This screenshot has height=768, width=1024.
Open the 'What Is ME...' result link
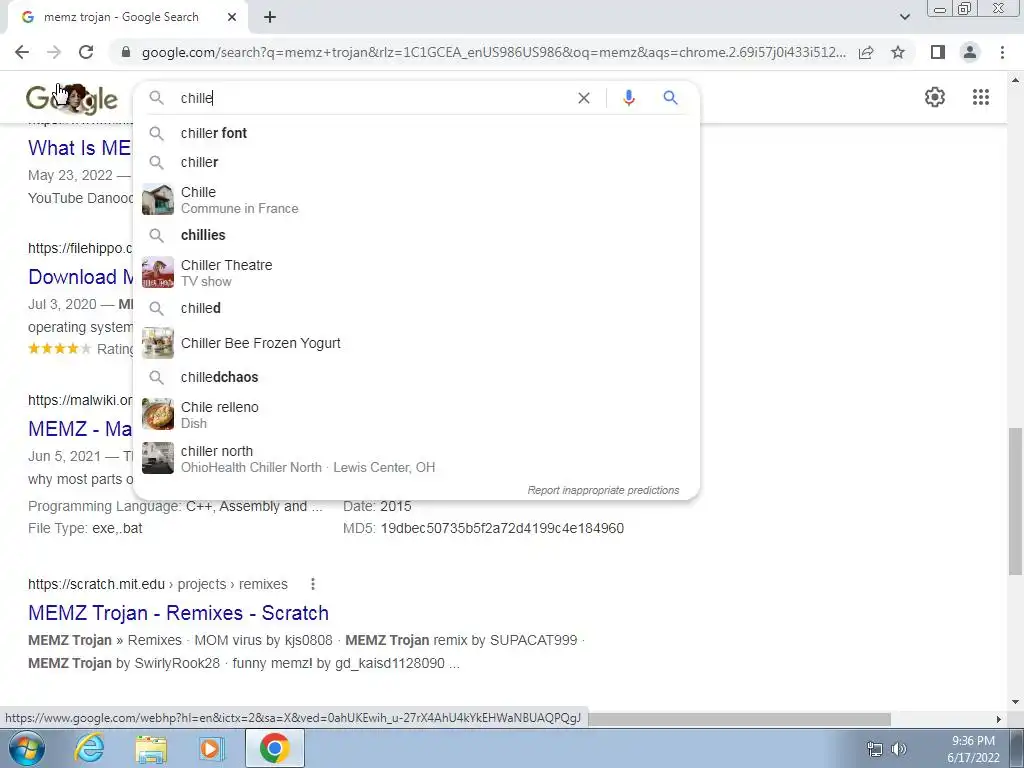(x=80, y=148)
